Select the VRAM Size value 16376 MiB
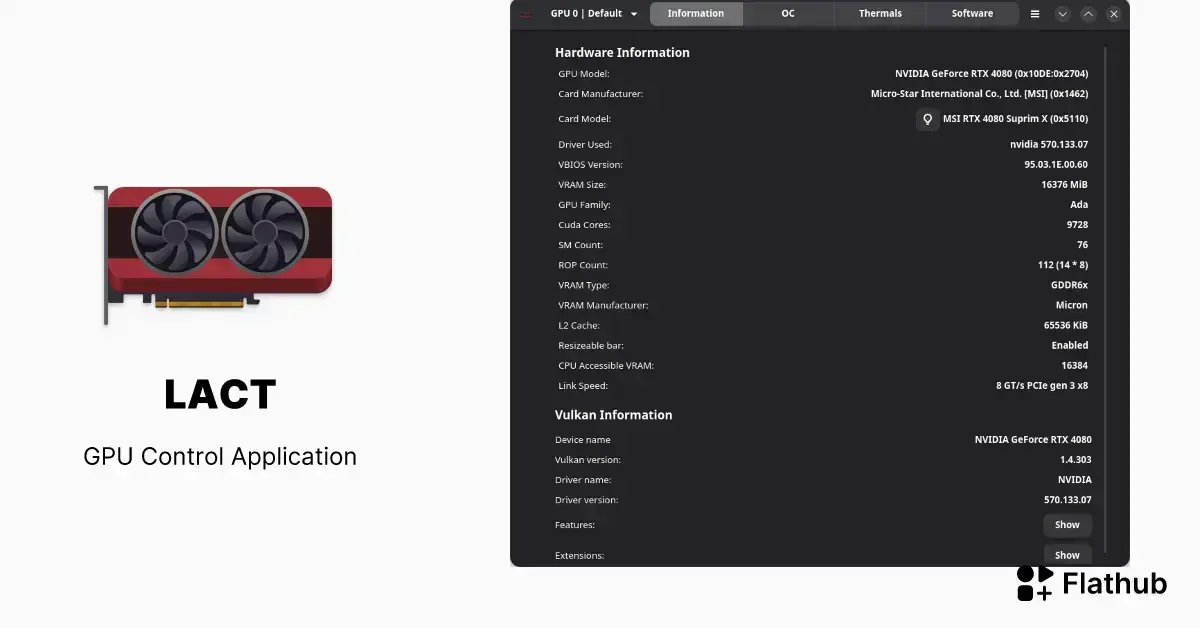Image resolution: width=1200 pixels, height=628 pixels. tap(1064, 185)
